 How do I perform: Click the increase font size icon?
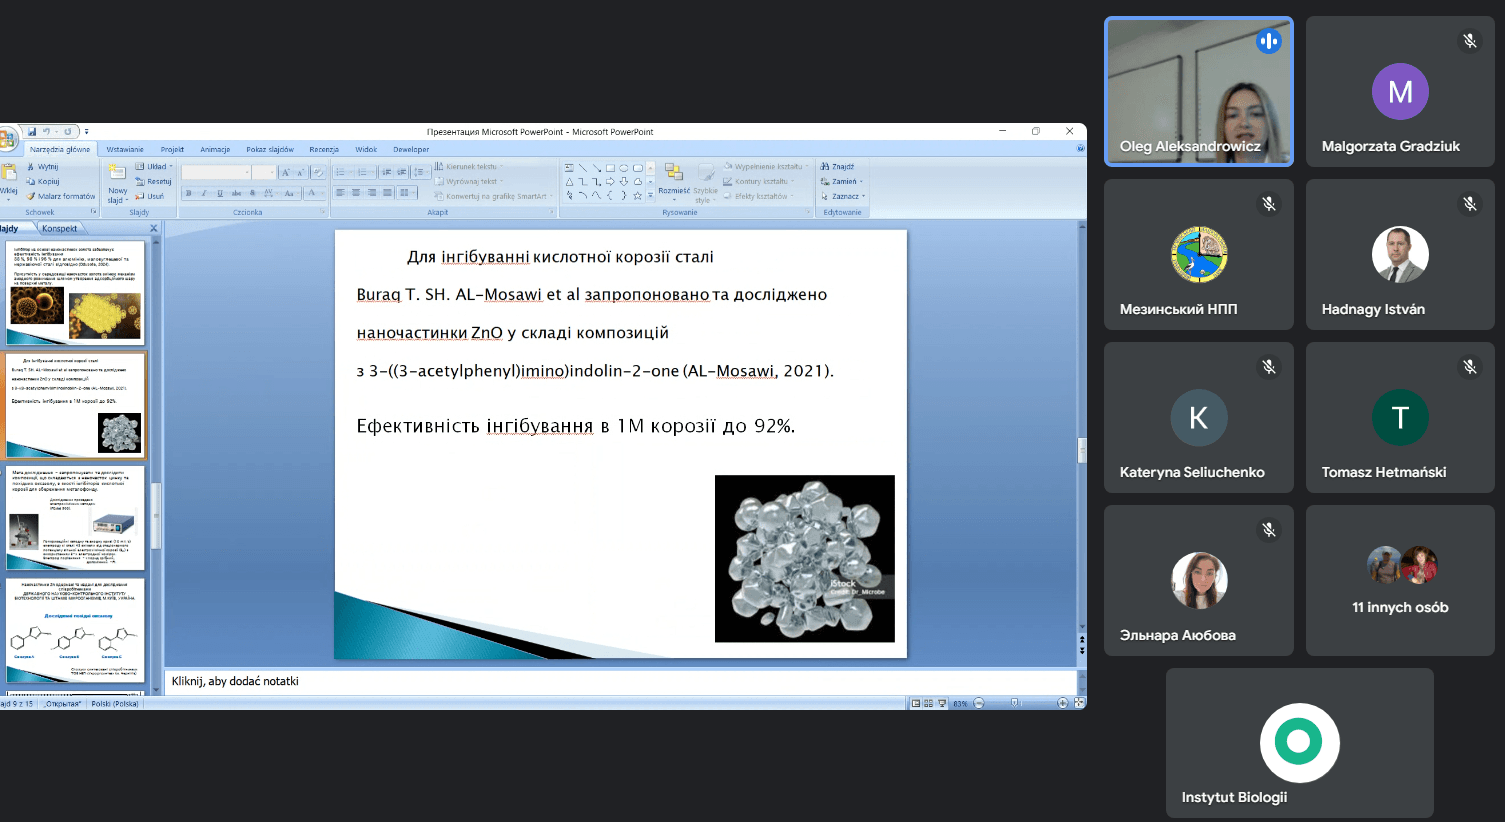286,172
